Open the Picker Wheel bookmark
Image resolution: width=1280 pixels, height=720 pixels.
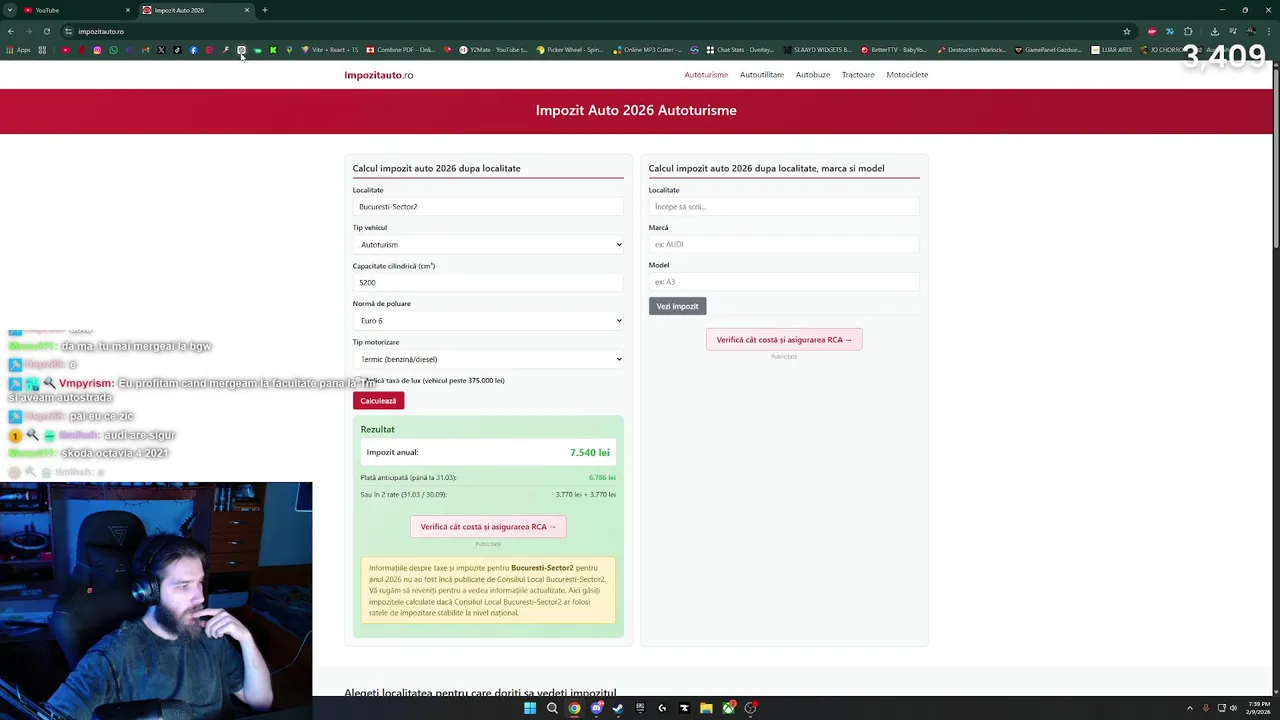569,50
